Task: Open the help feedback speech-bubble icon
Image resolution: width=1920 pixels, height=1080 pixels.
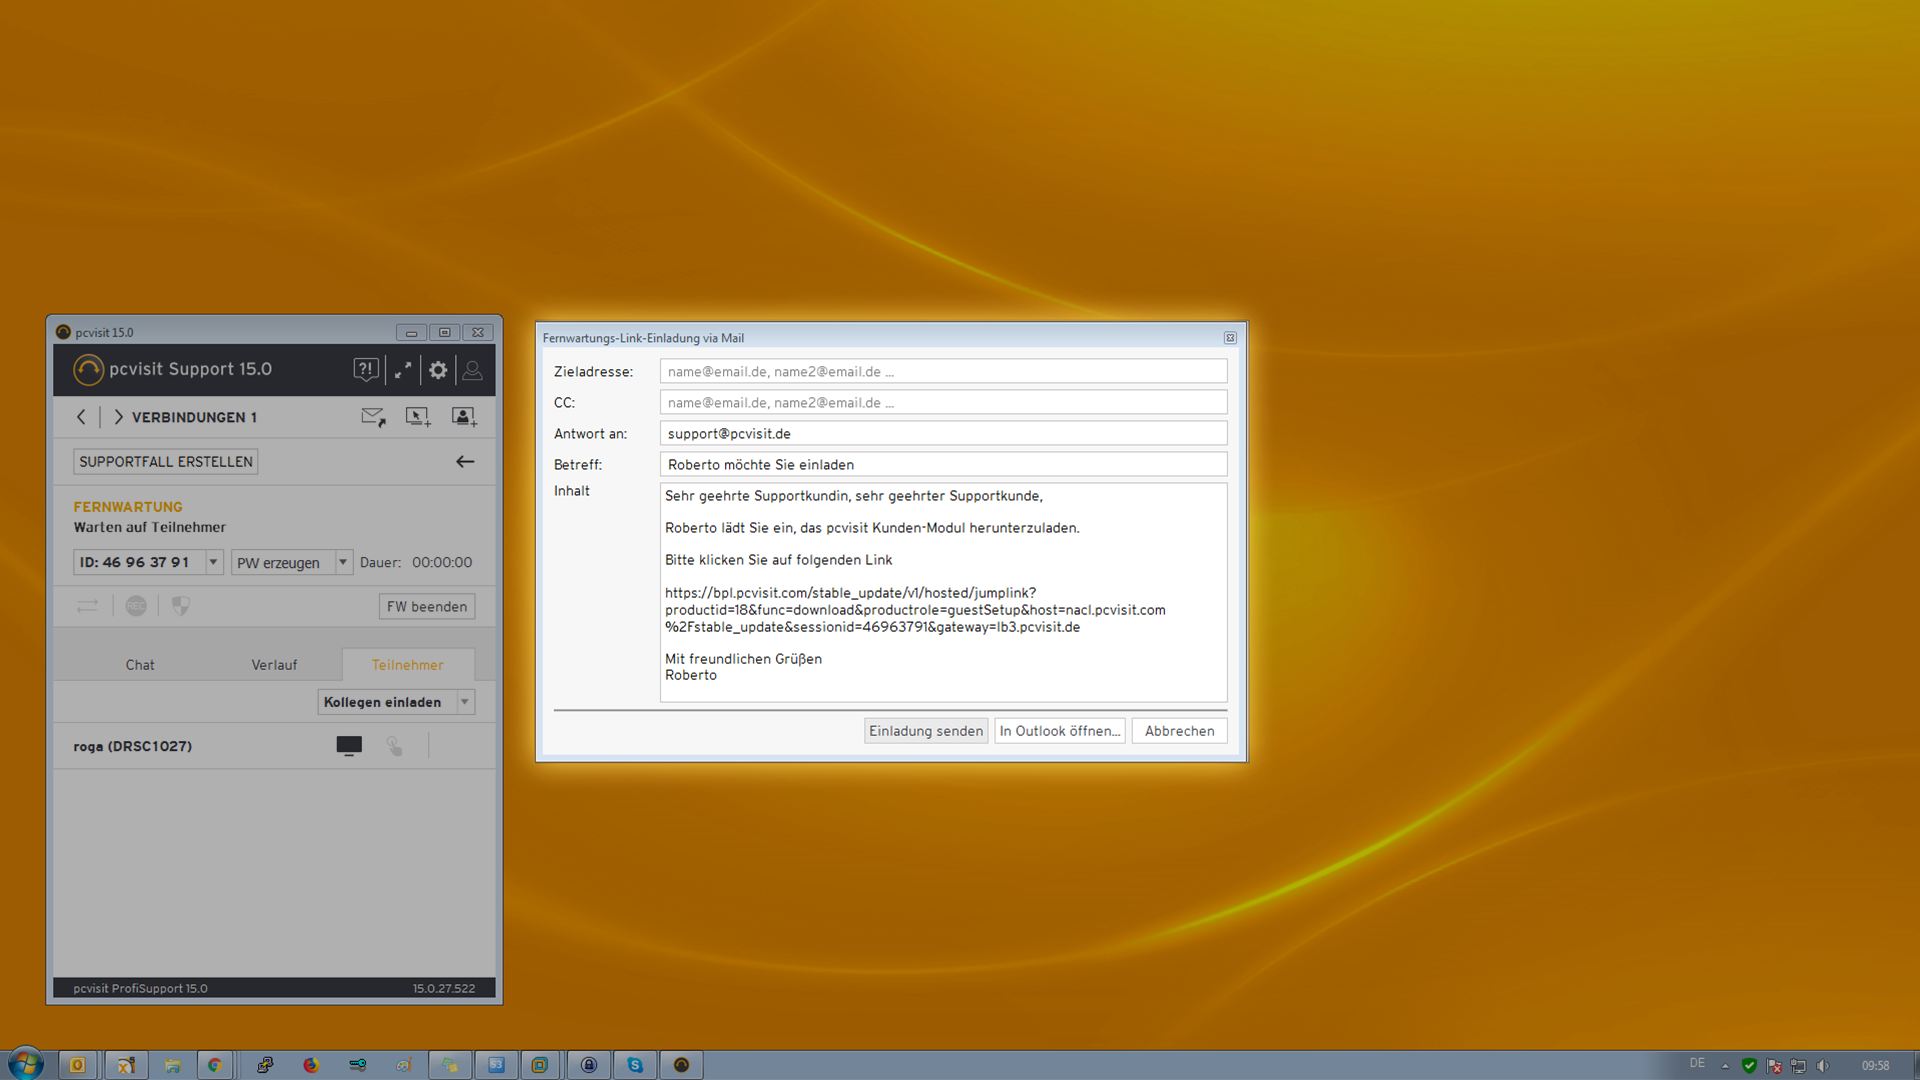Action: tap(365, 370)
